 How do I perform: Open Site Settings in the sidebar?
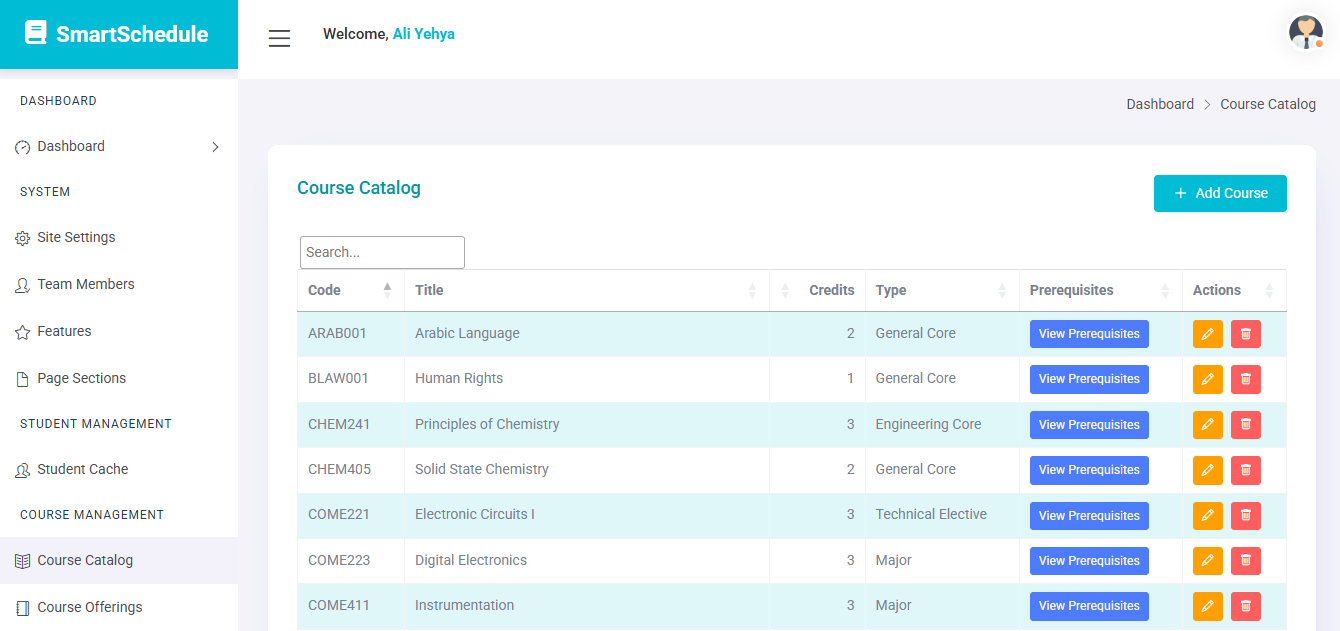pyautogui.click(x=76, y=238)
